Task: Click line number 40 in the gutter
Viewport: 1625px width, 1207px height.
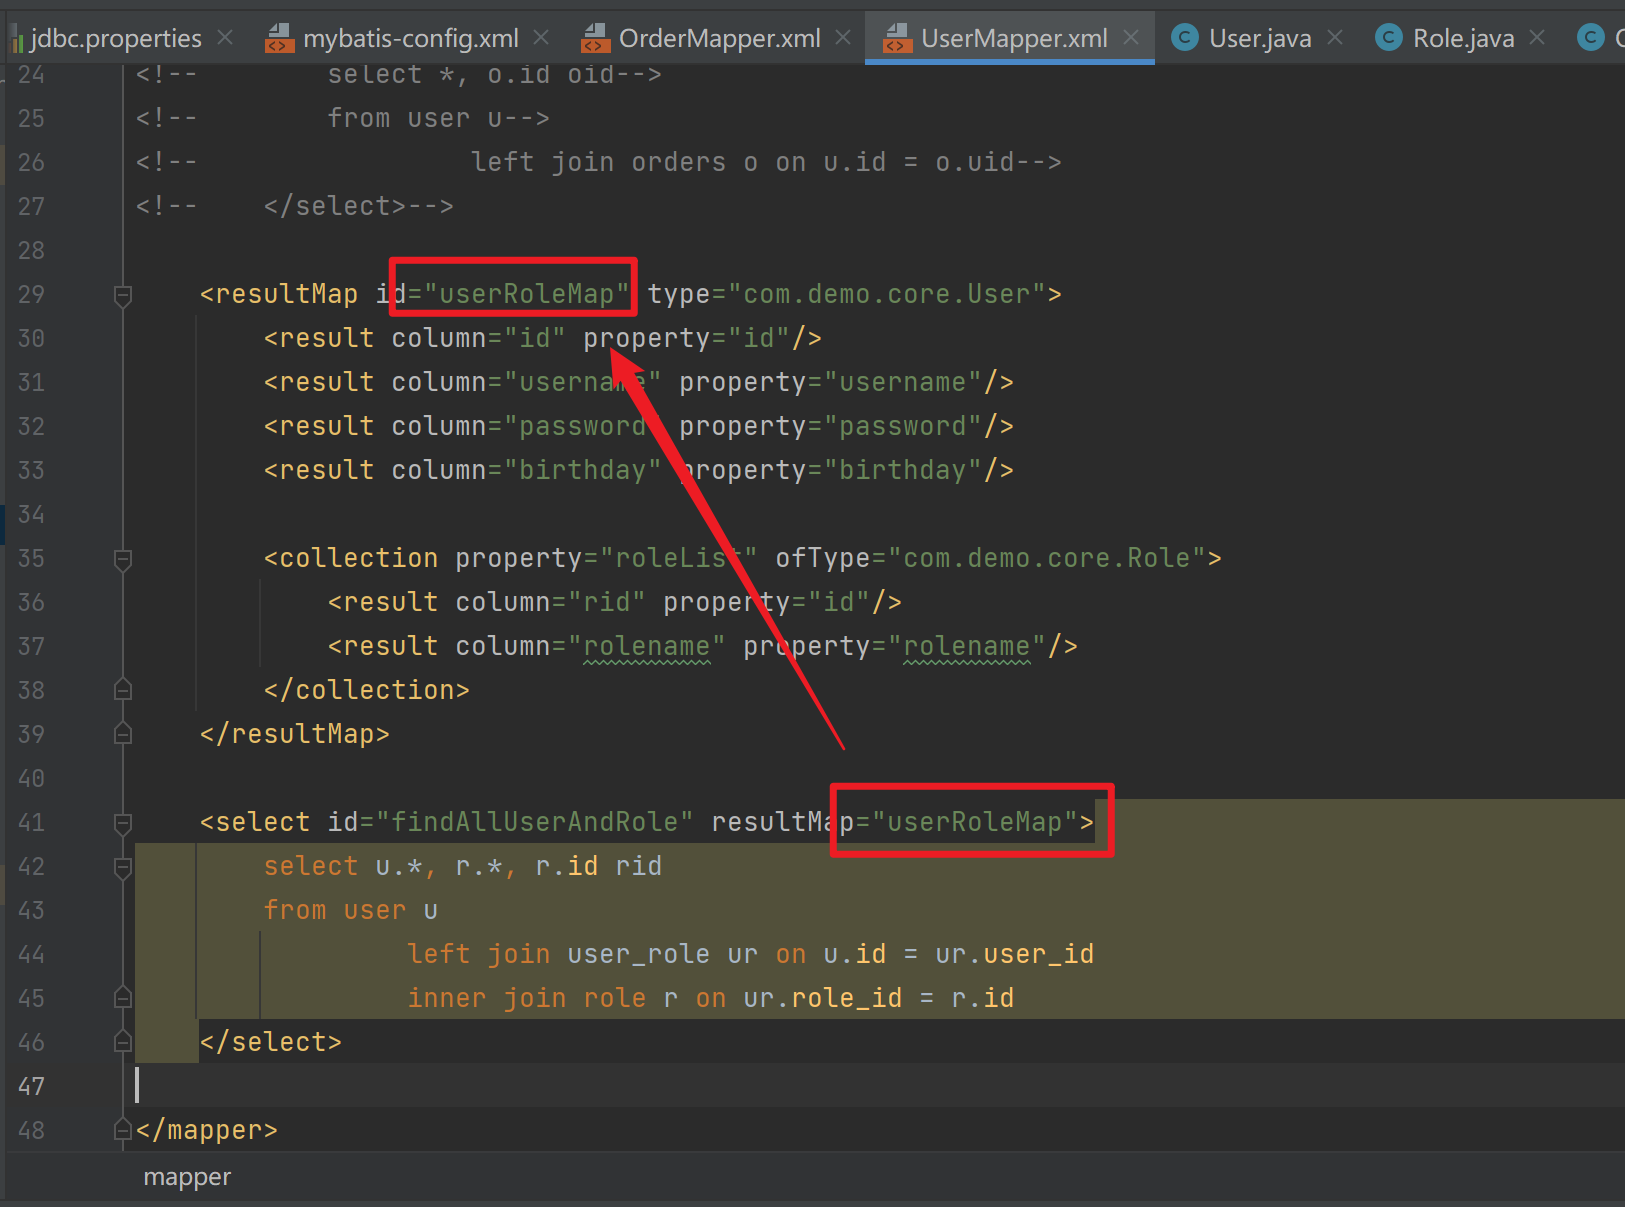Action: click(x=32, y=778)
